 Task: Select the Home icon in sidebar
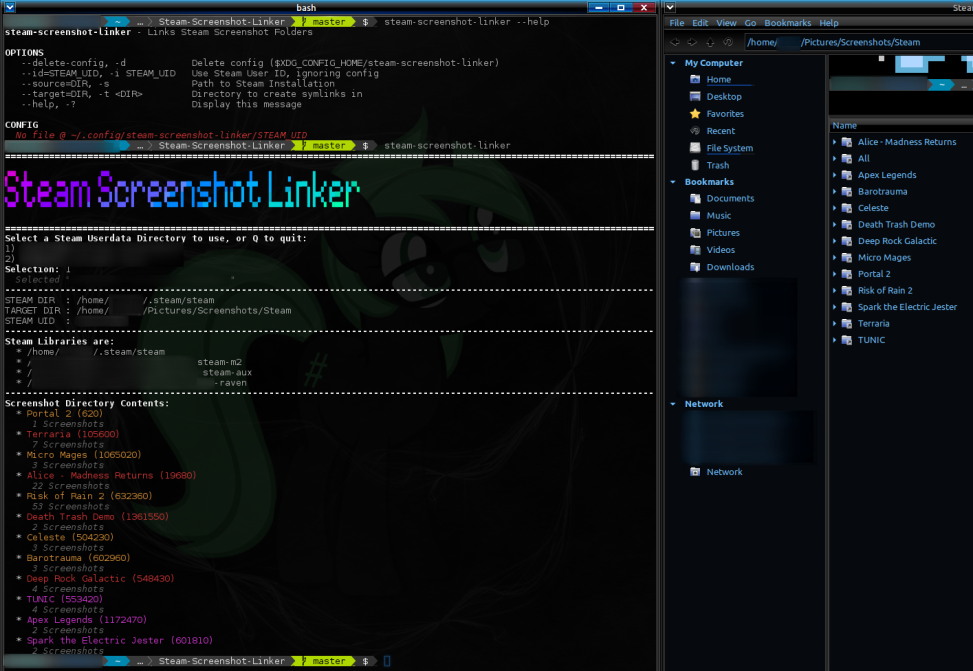pos(695,79)
